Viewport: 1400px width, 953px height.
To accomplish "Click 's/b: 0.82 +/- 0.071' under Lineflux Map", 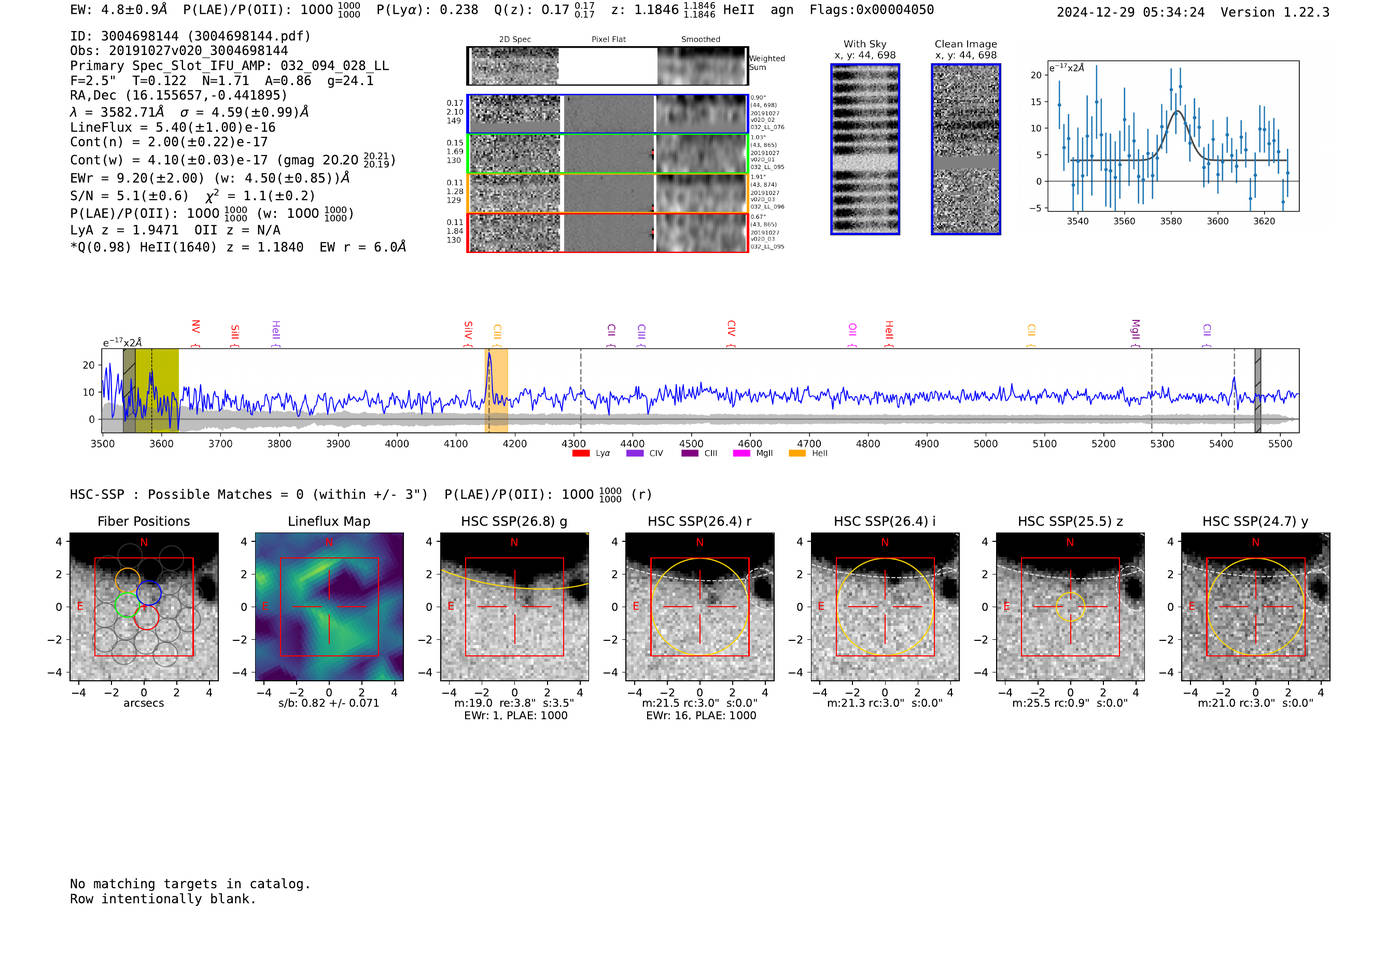I will coord(329,703).
